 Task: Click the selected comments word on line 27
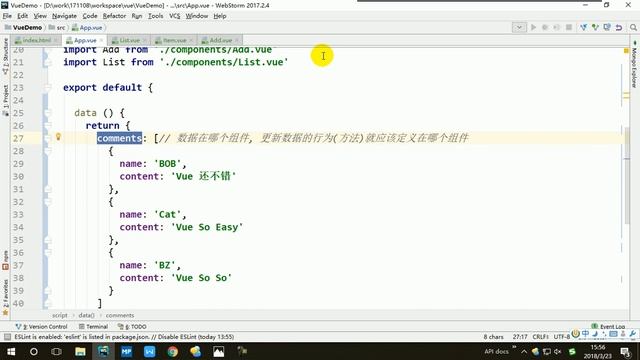[x=119, y=138]
